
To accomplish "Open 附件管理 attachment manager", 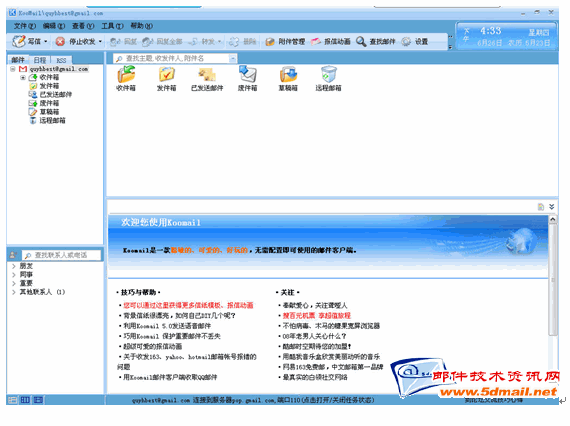I will tap(285, 42).
